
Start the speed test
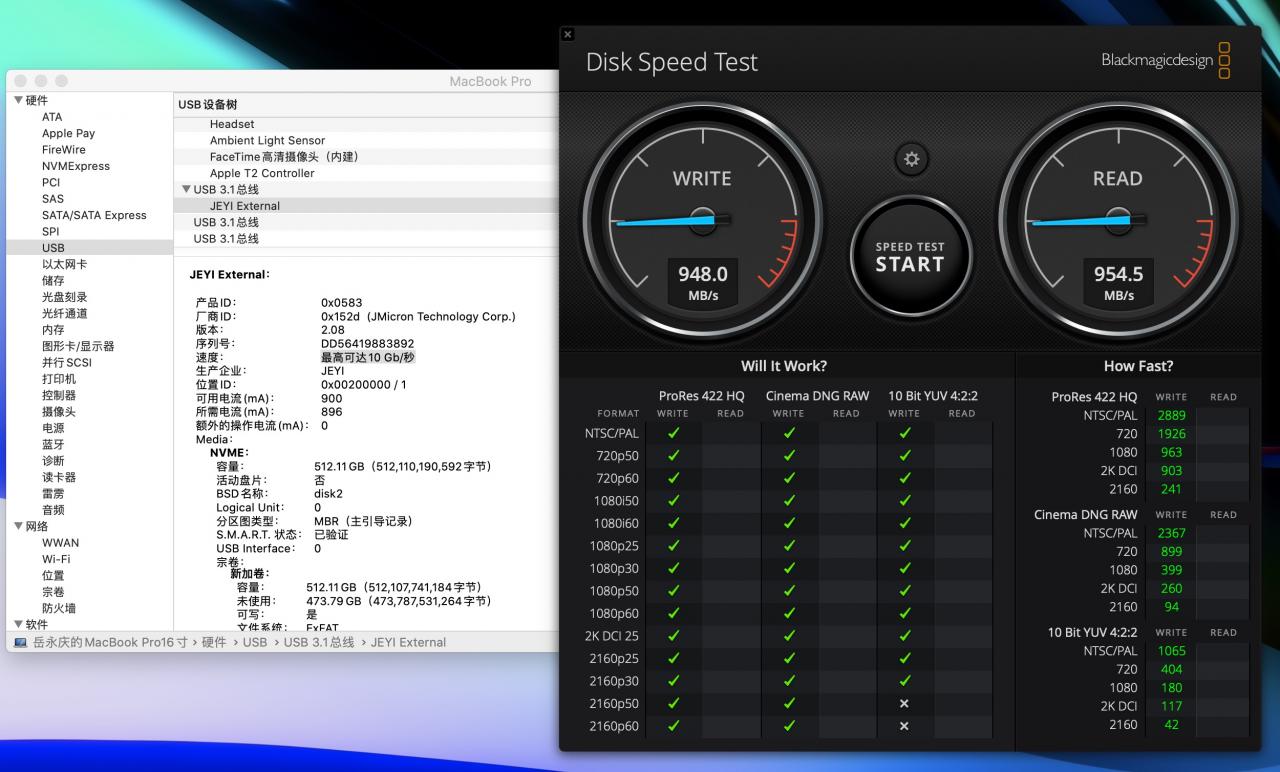(x=910, y=256)
